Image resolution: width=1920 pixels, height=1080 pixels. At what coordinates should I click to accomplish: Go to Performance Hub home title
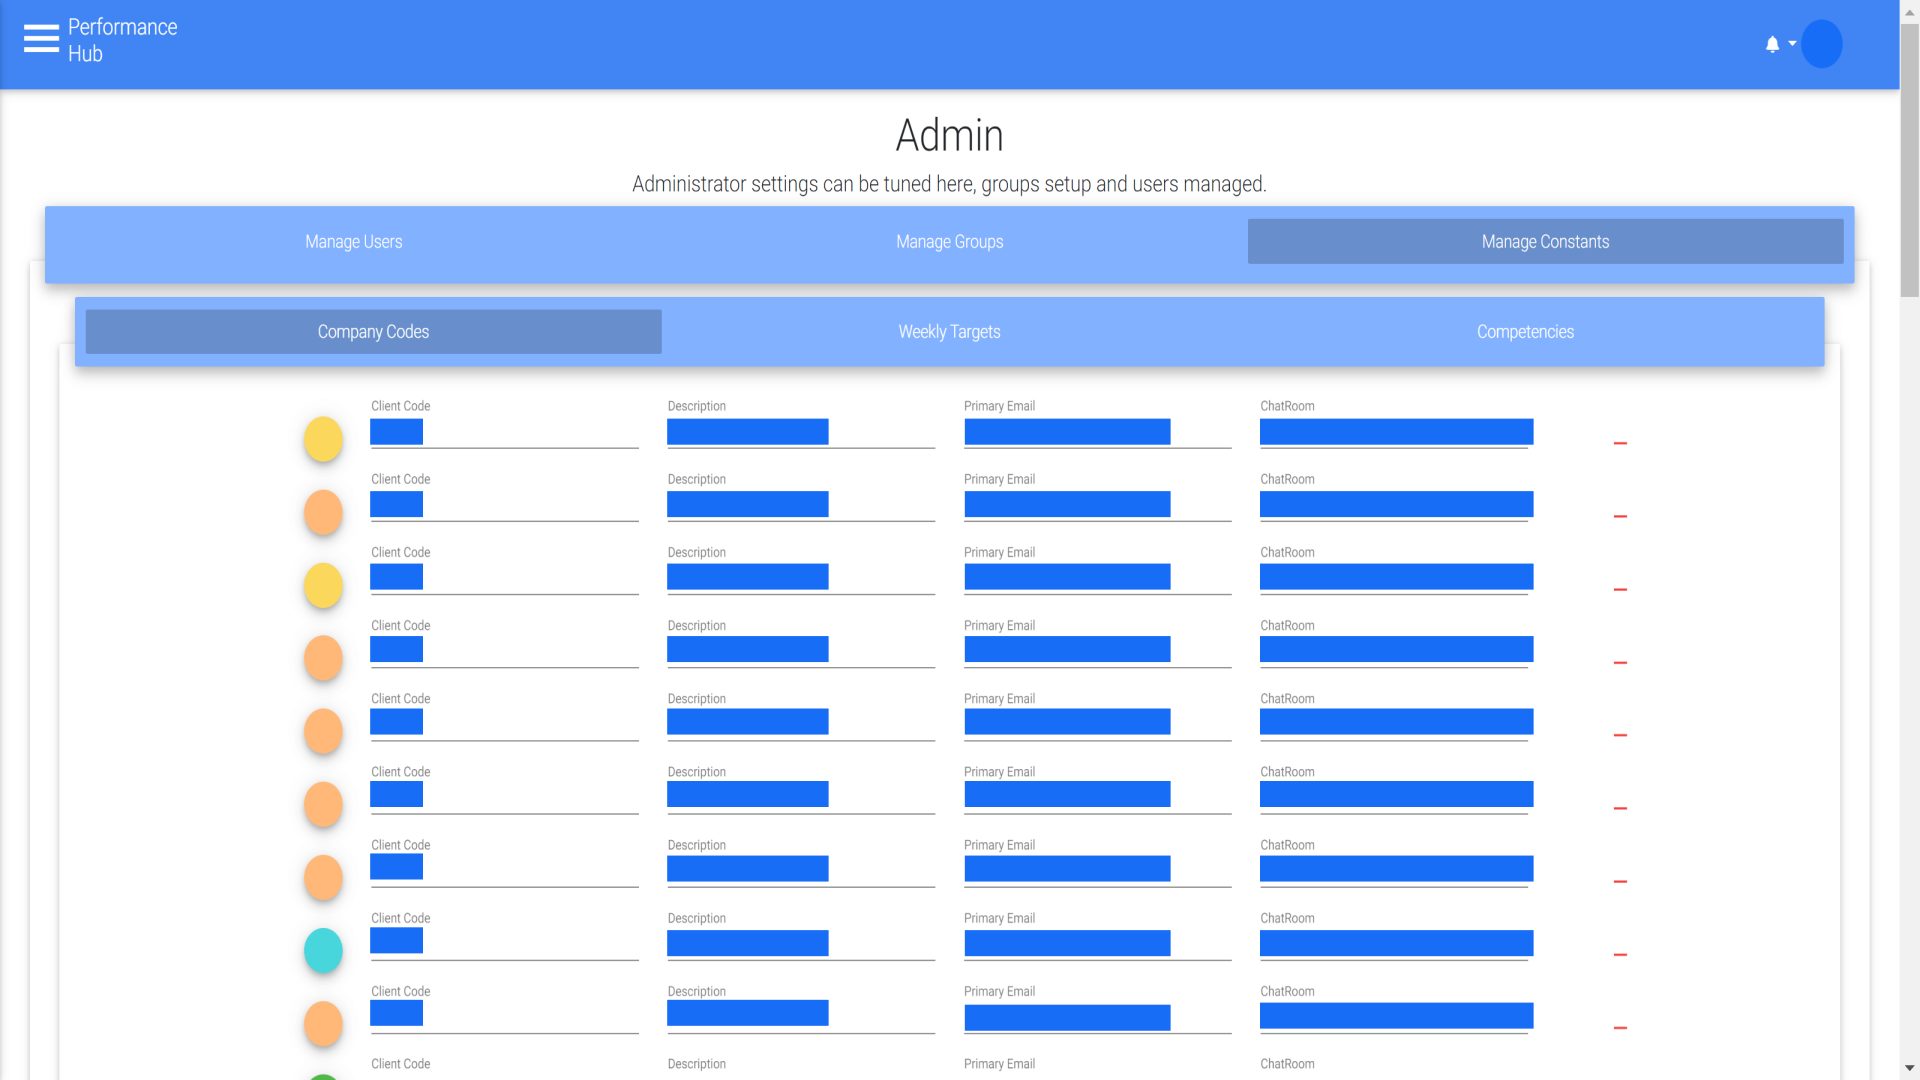122,40
